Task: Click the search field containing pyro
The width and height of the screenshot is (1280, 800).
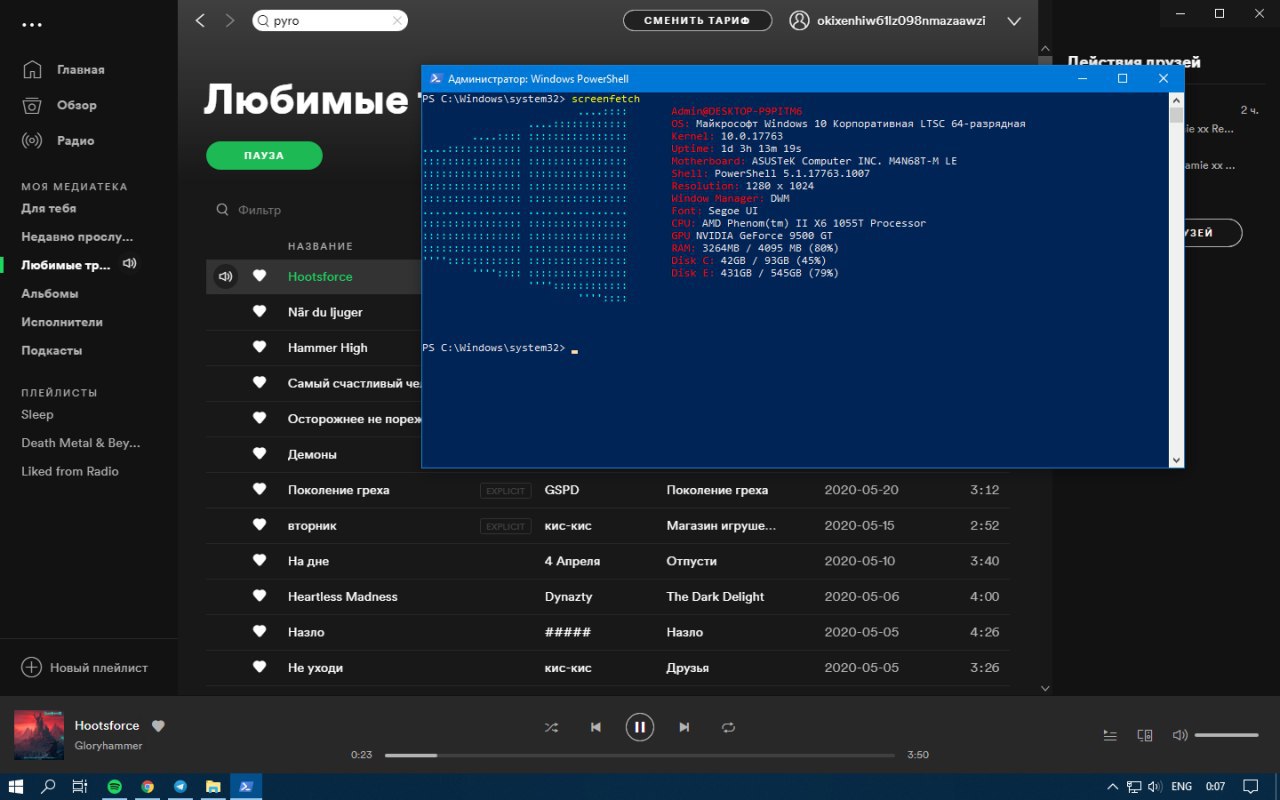Action: click(329, 20)
